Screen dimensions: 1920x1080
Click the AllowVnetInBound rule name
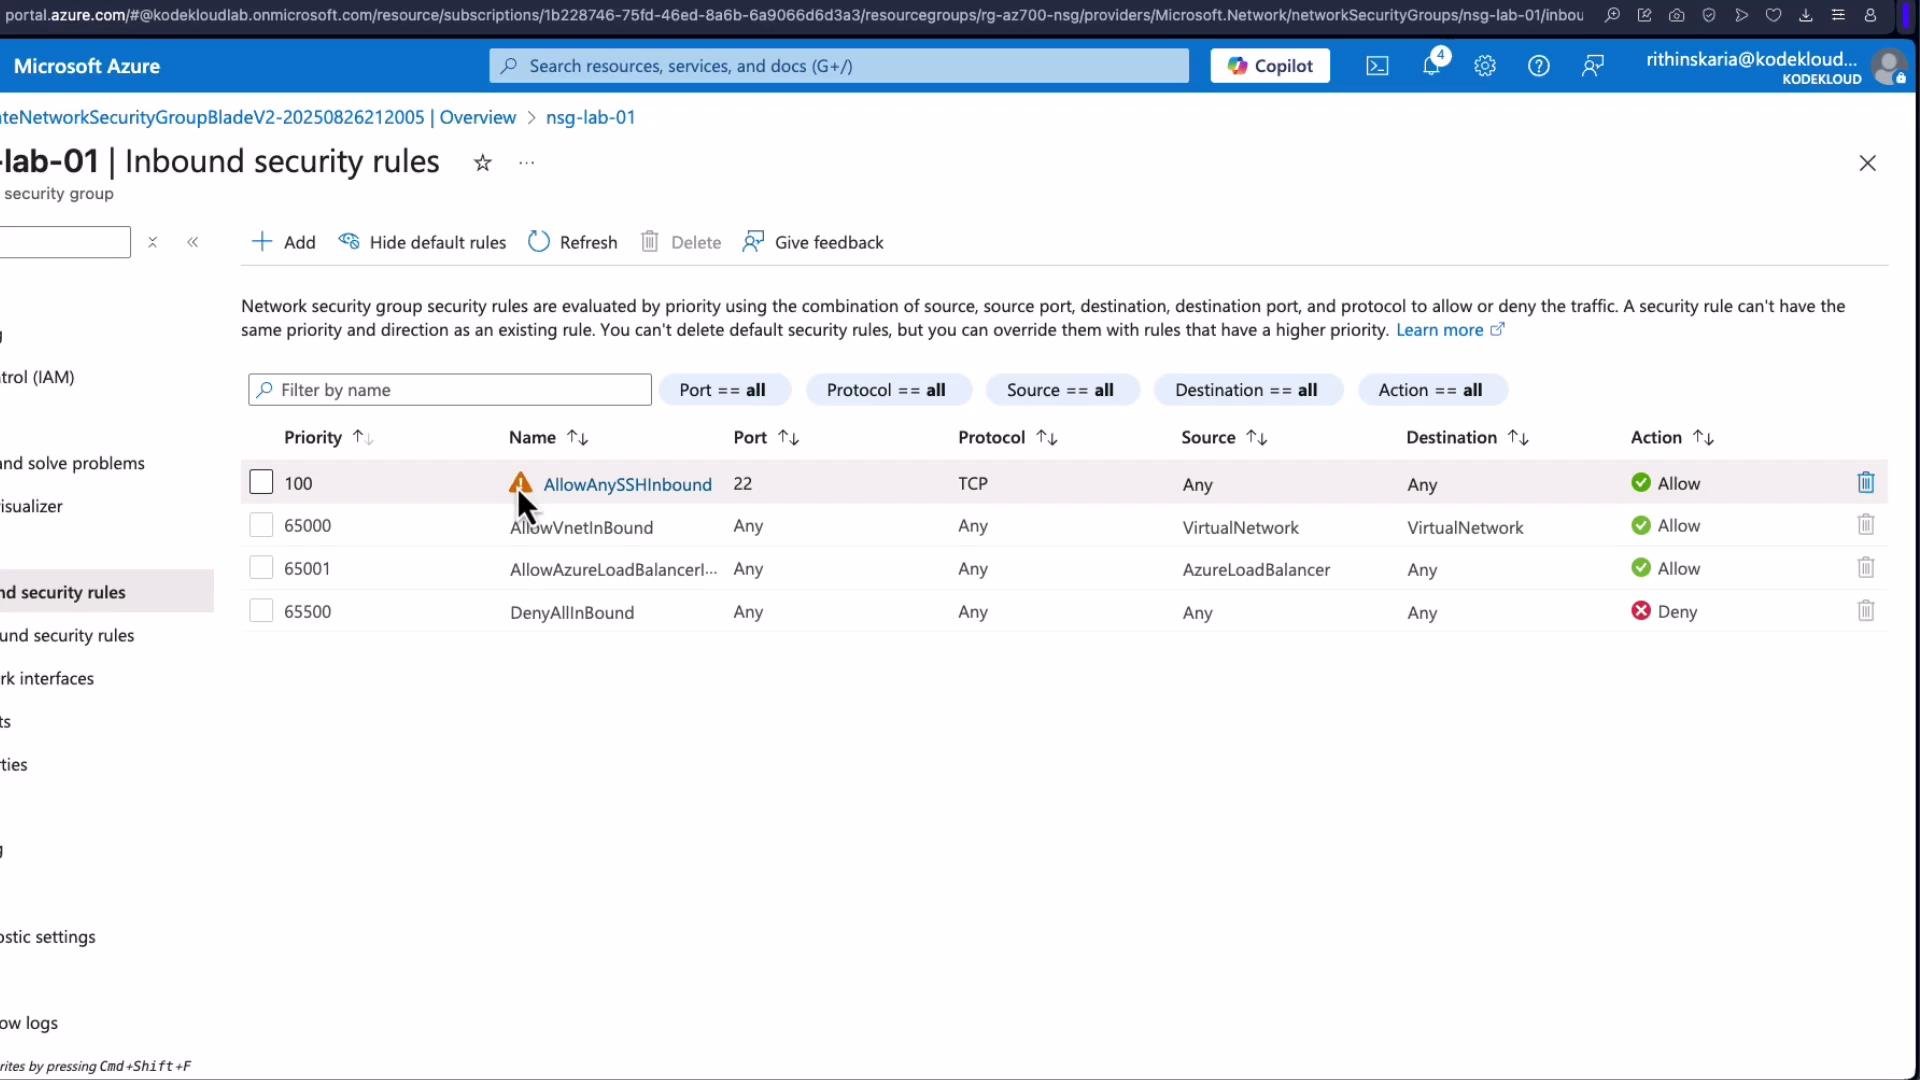[581, 527]
